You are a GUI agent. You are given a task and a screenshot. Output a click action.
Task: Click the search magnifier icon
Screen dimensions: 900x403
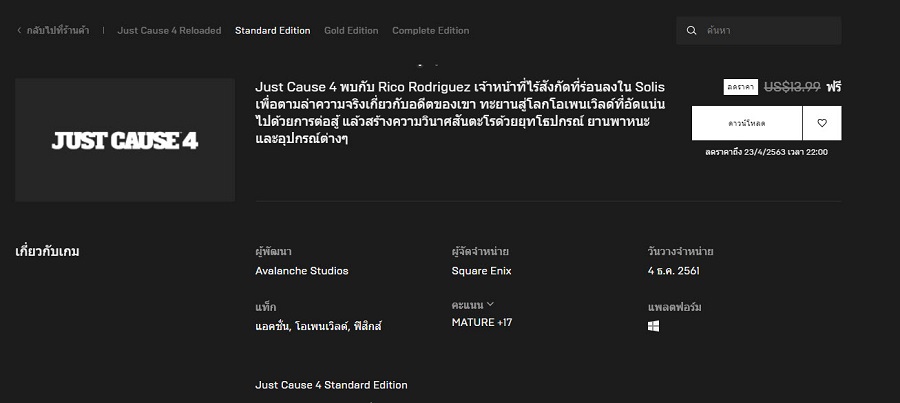[692, 30]
